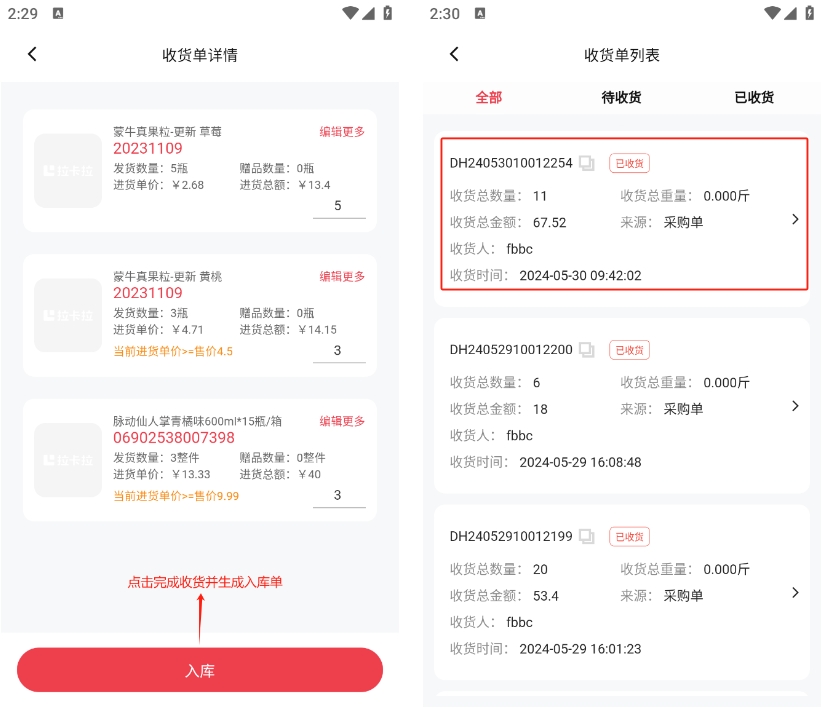This screenshot has height=708, width=823.
Task: Tap 编辑更多 for 草莓 item
Action: 342,132
